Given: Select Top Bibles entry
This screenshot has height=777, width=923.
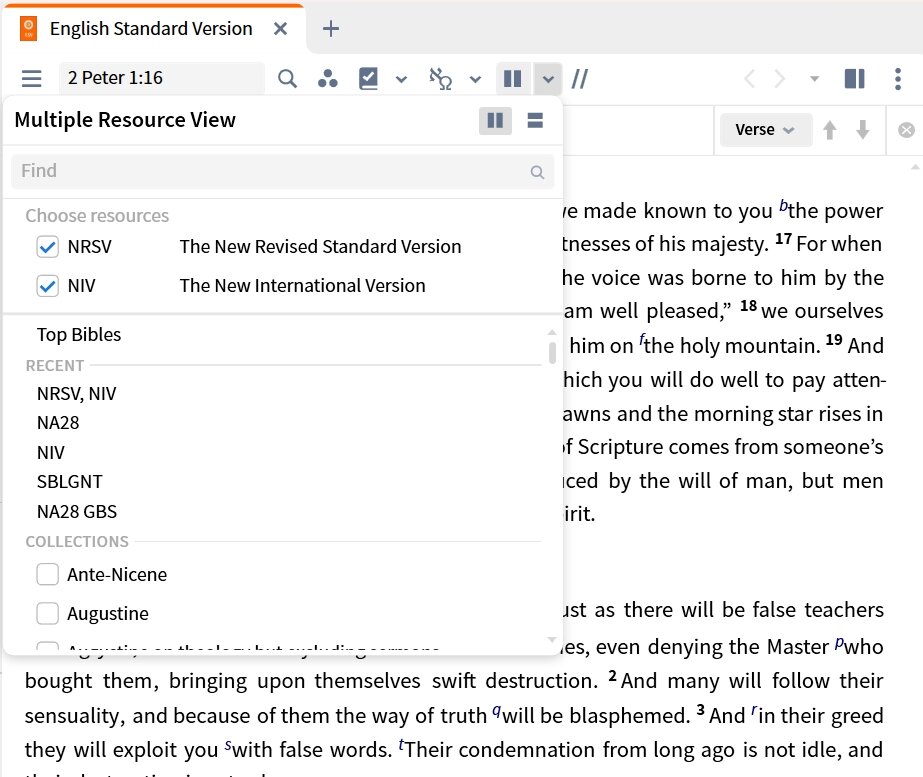Looking at the screenshot, I should click(79, 335).
